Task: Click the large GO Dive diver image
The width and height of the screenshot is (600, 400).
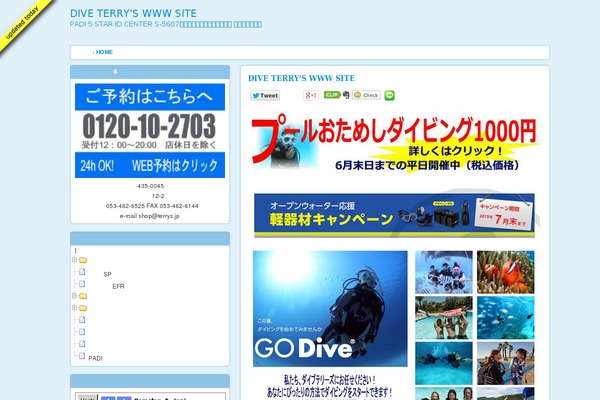Action: tap(330, 309)
